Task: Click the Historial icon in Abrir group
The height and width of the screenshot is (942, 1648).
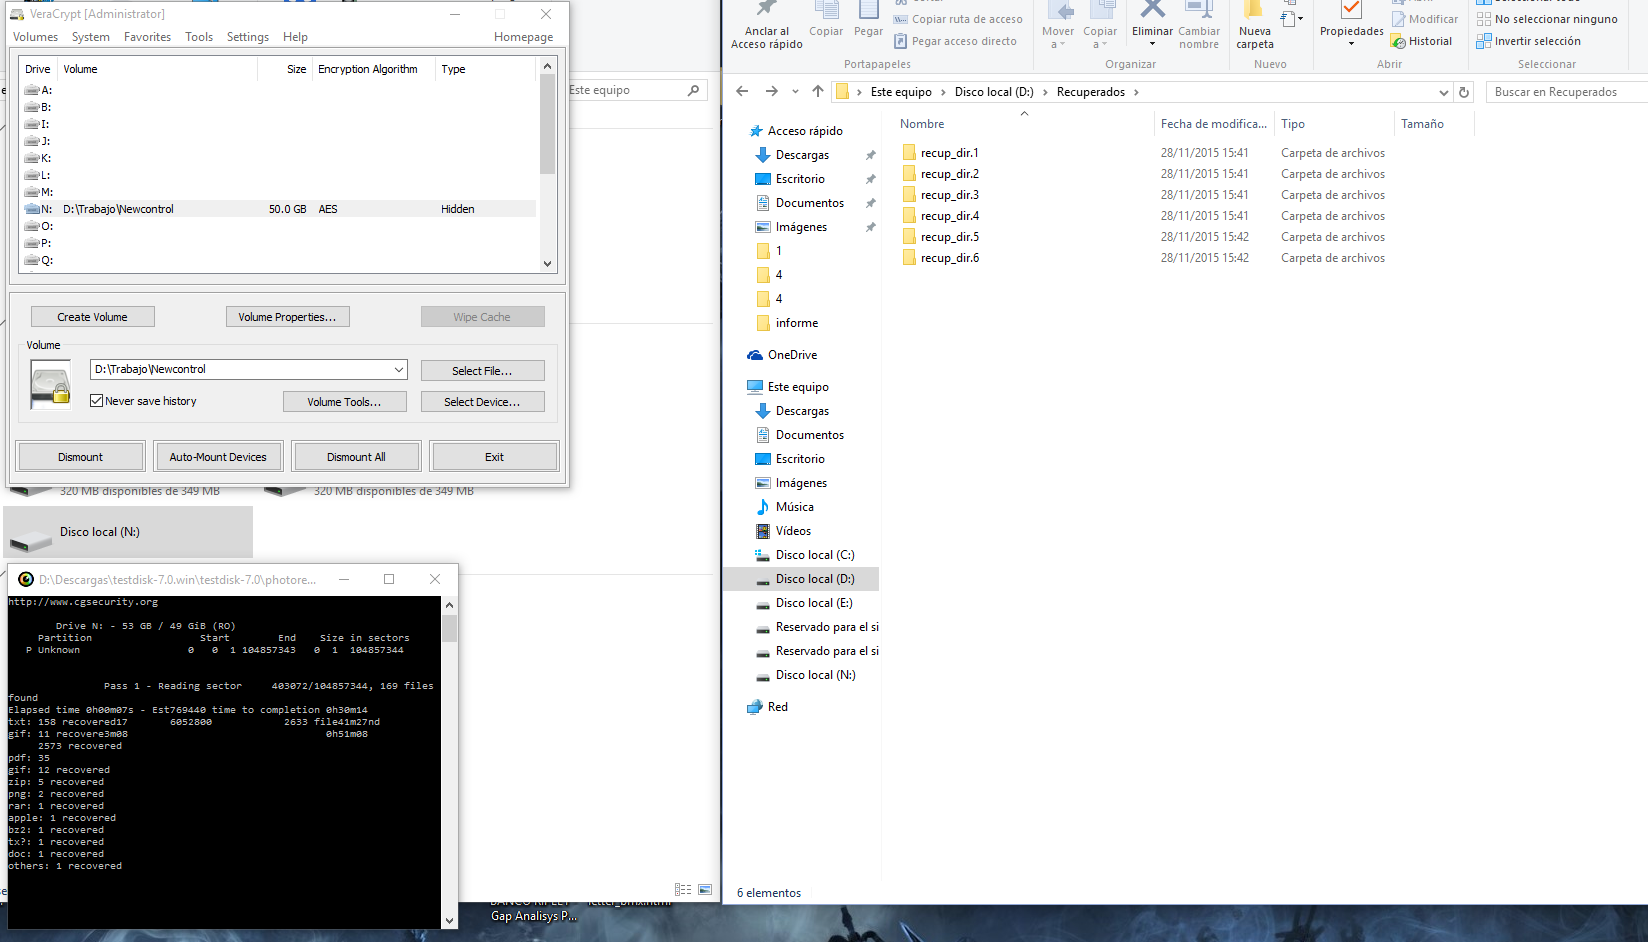Action: click(x=1398, y=41)
